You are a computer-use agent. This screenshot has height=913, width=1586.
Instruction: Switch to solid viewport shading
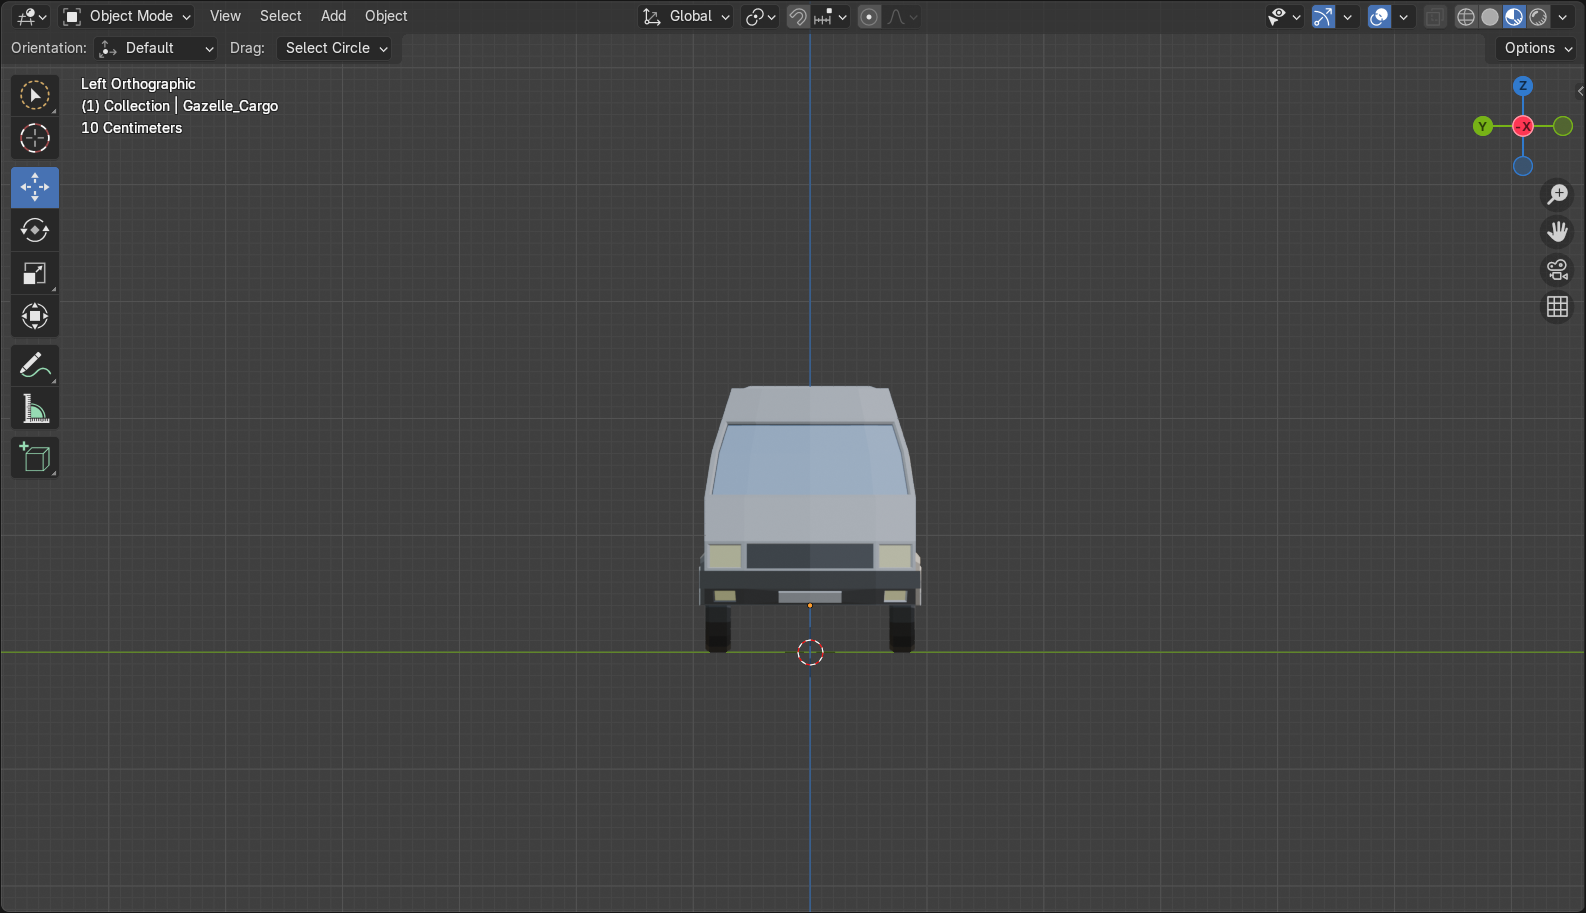(1490, 16)
